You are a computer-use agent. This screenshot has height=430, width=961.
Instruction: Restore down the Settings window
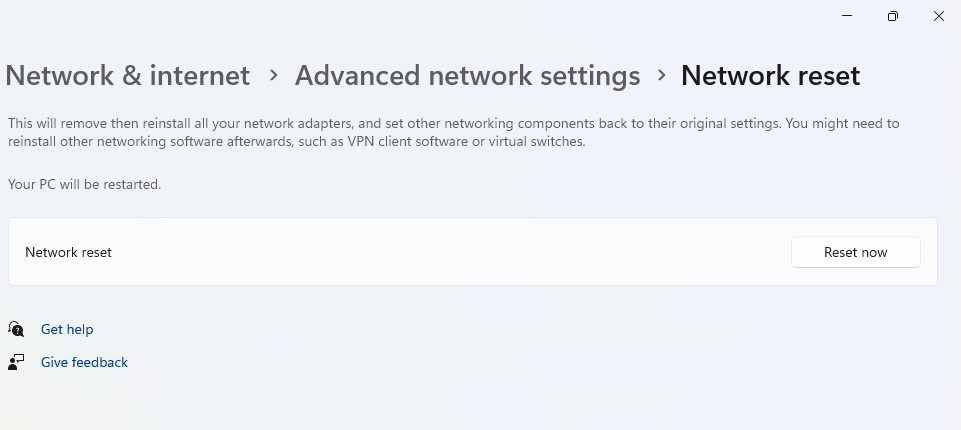[893, 16]
